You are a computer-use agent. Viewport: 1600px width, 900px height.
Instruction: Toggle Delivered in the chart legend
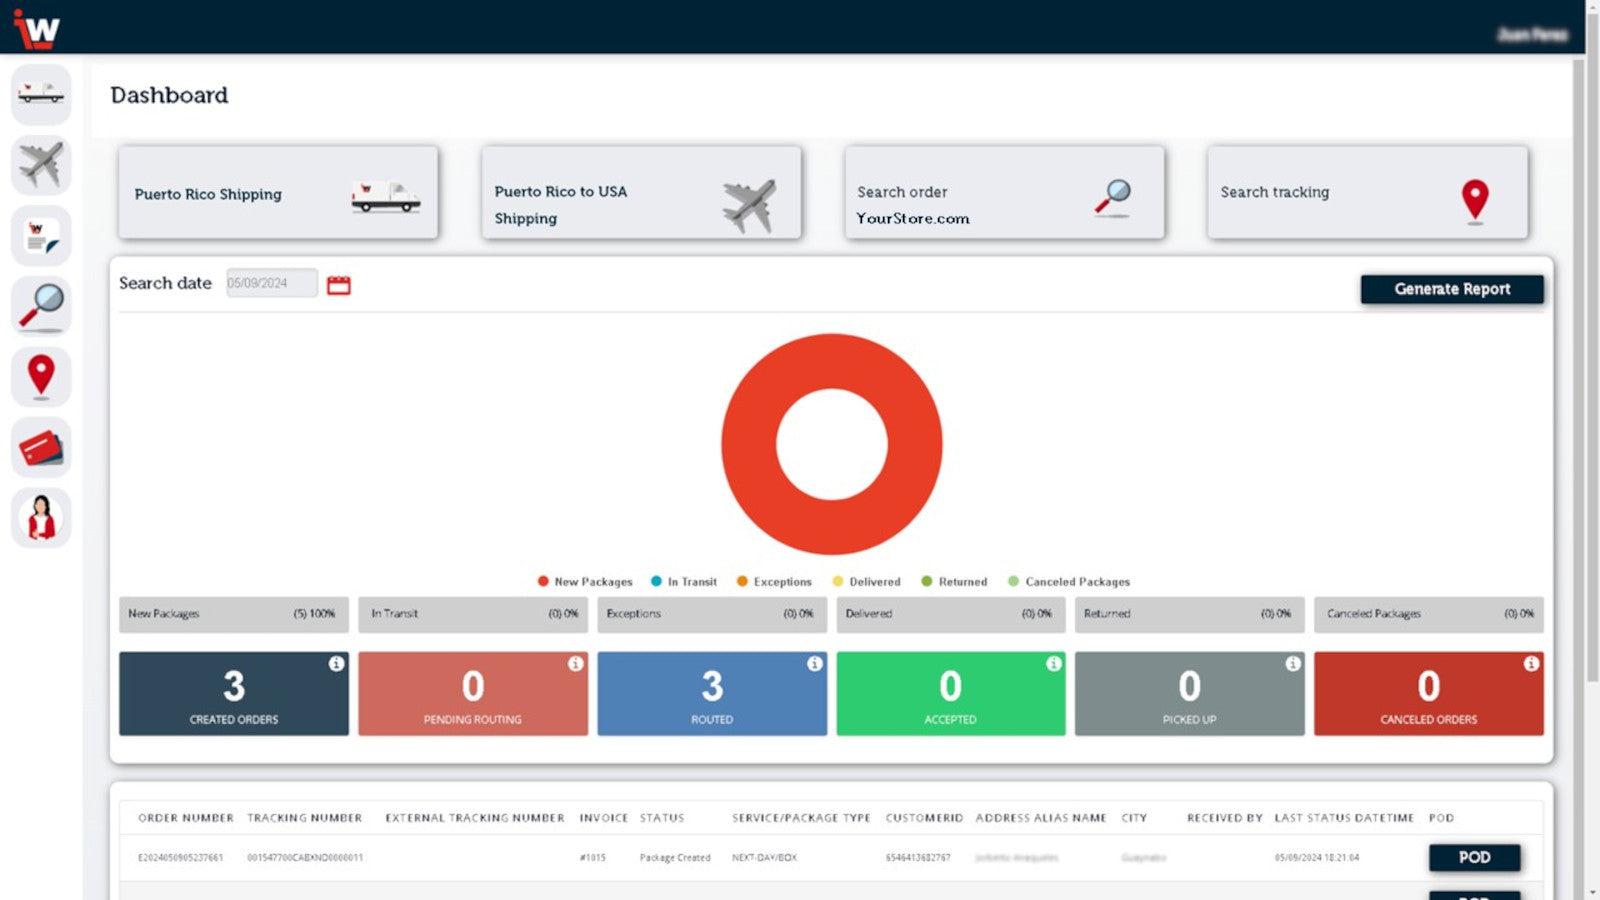tap(869, 581)
